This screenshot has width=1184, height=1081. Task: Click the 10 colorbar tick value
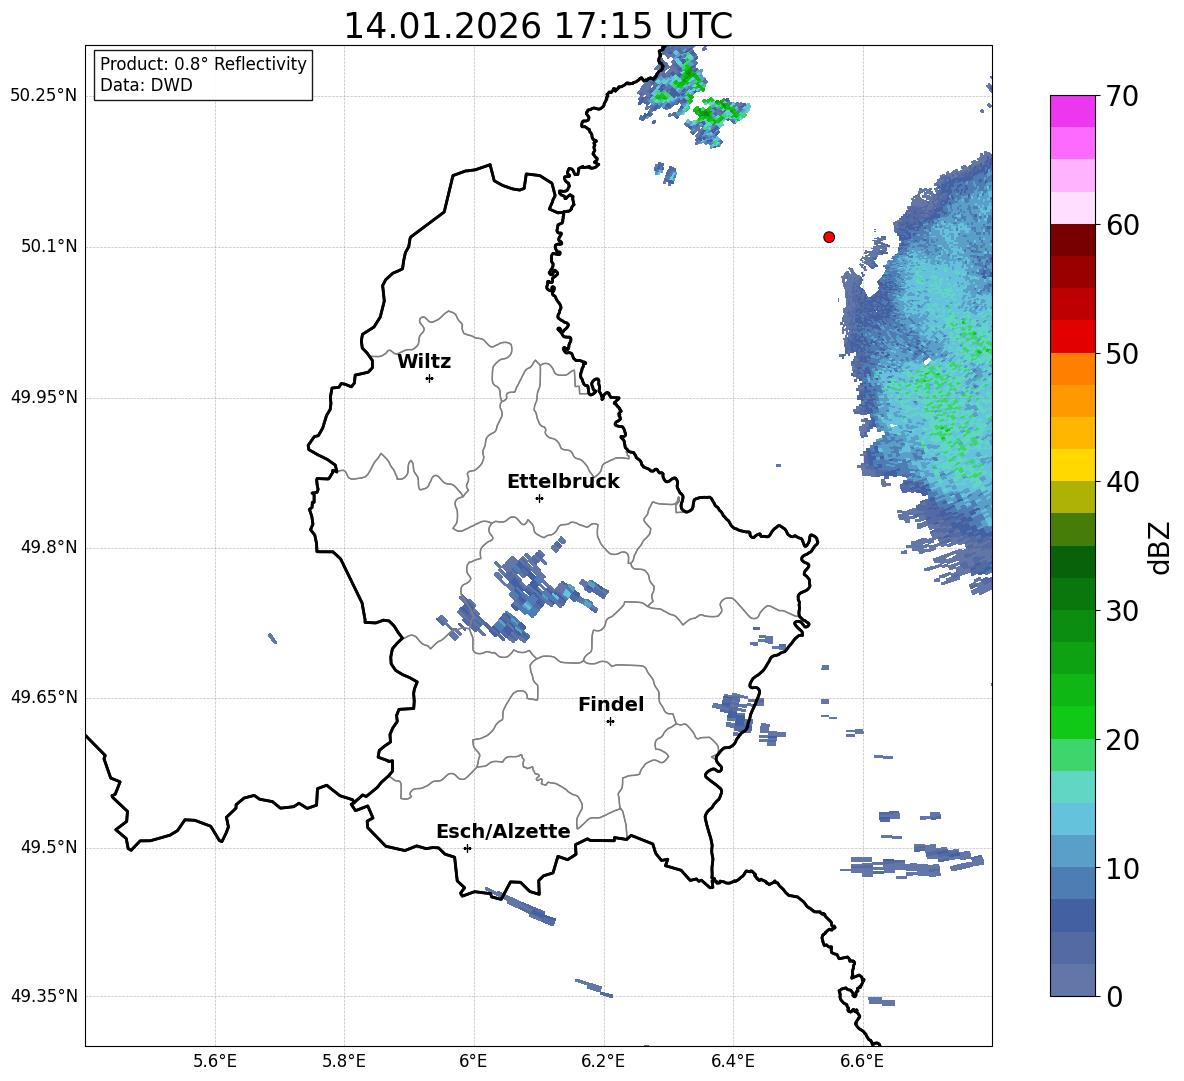(x=1122, y=868)
